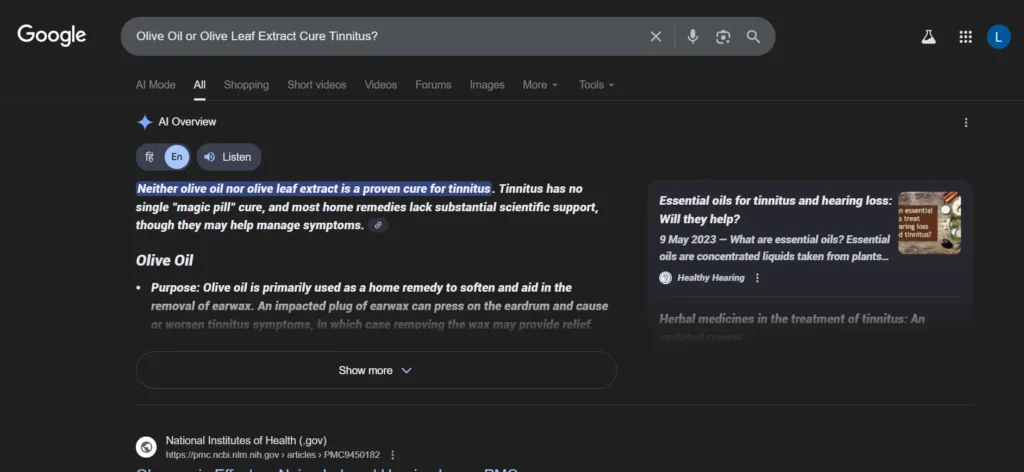Open the essential oils for tinnitus article
Viewport: 1024px width, 472px height.
pos(774,209)
